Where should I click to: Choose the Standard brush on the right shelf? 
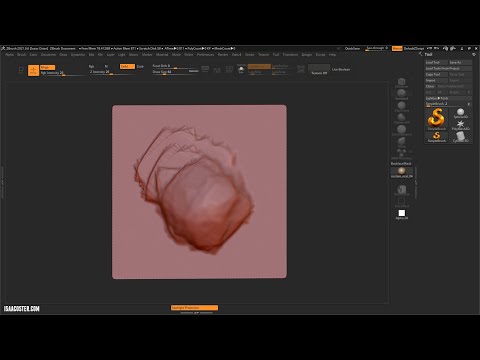pos(401,95)
